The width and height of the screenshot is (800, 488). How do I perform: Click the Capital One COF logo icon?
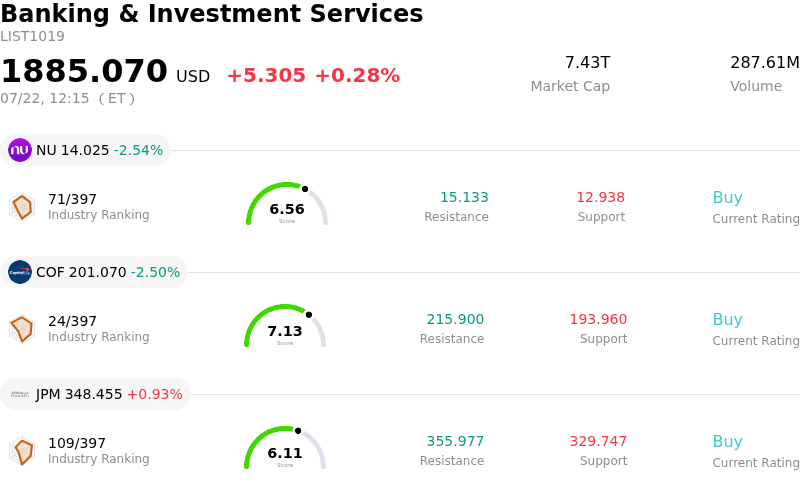[20, 272]
